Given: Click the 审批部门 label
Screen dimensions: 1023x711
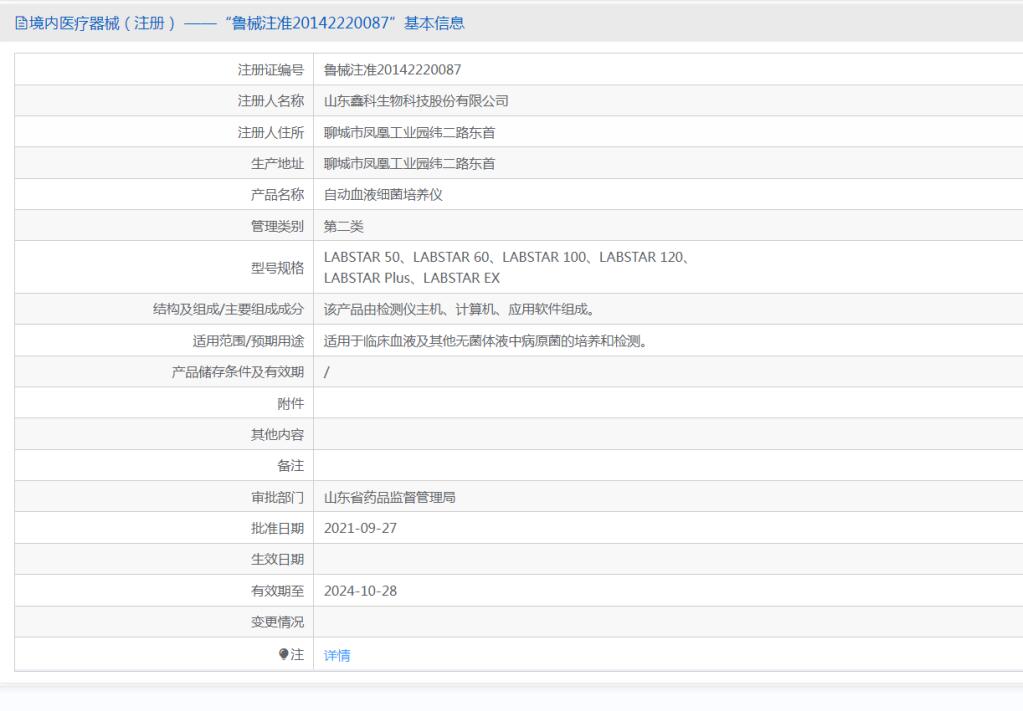Looking at the screenshot, I should click(277, 497).
